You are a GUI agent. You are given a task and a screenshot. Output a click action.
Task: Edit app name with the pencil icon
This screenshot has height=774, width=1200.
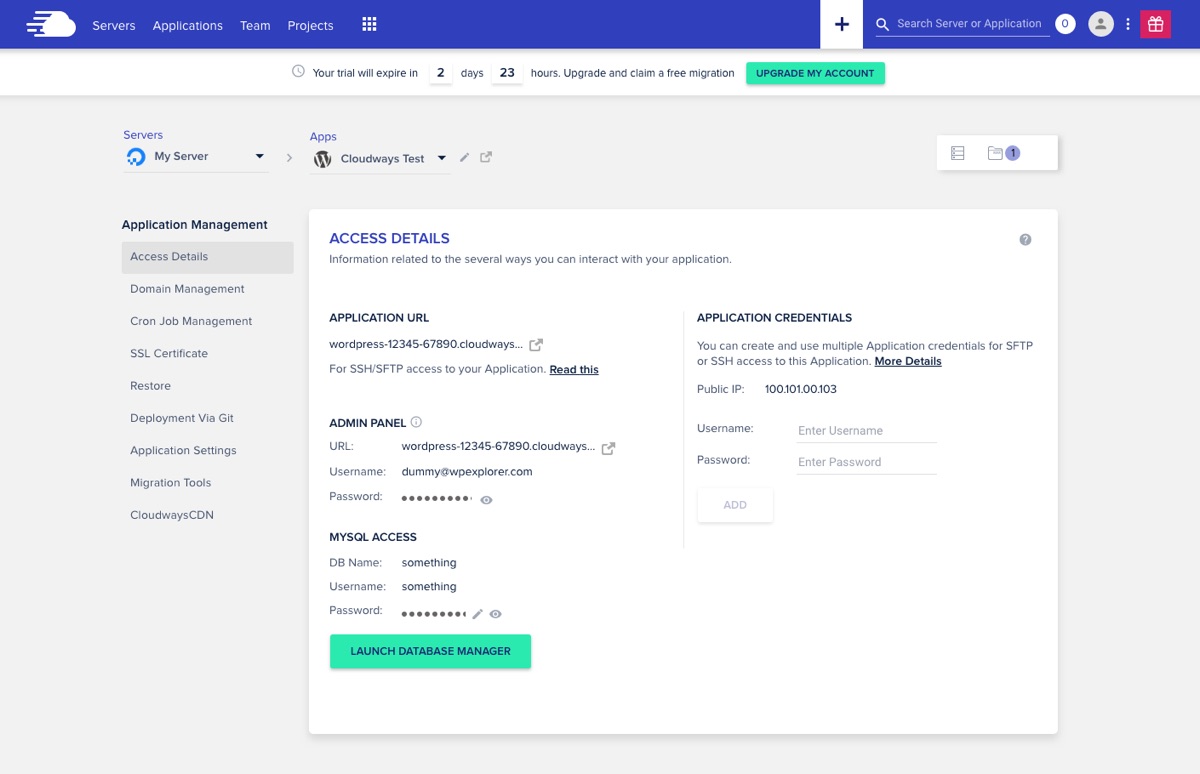coord(464,158)
